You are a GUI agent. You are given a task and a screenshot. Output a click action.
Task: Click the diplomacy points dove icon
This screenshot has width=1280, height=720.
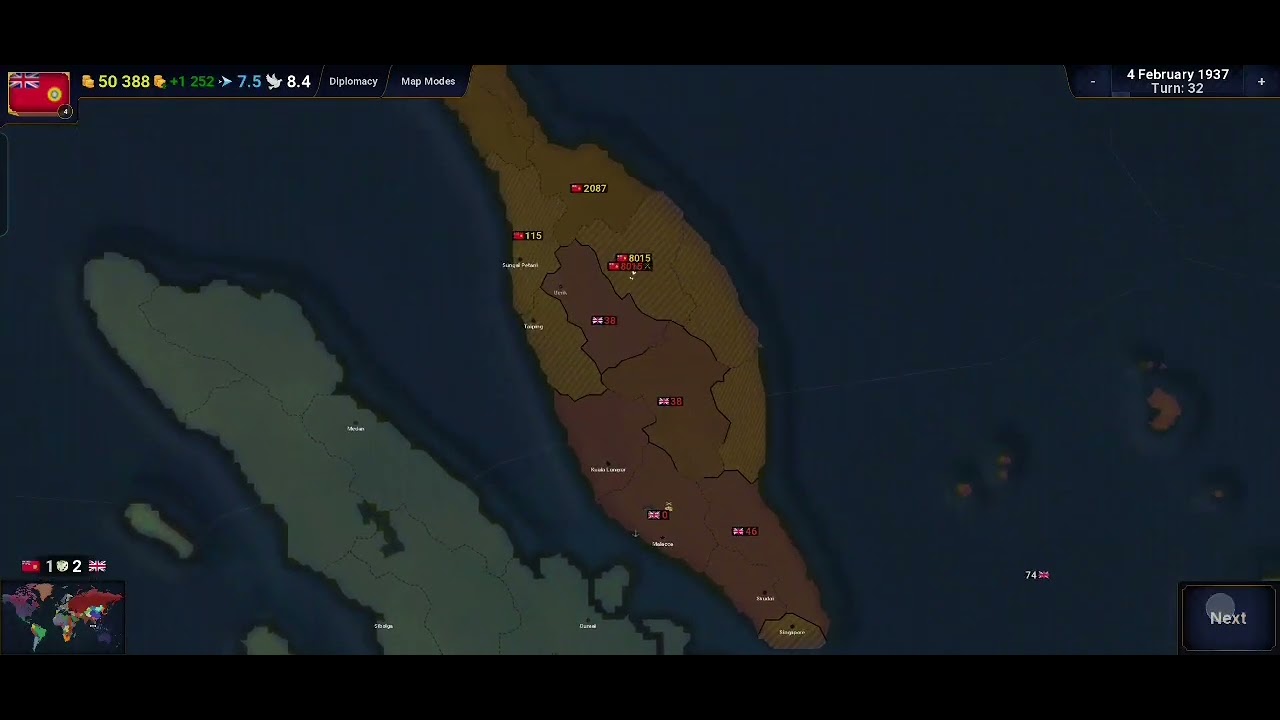[x=274, y=81]
